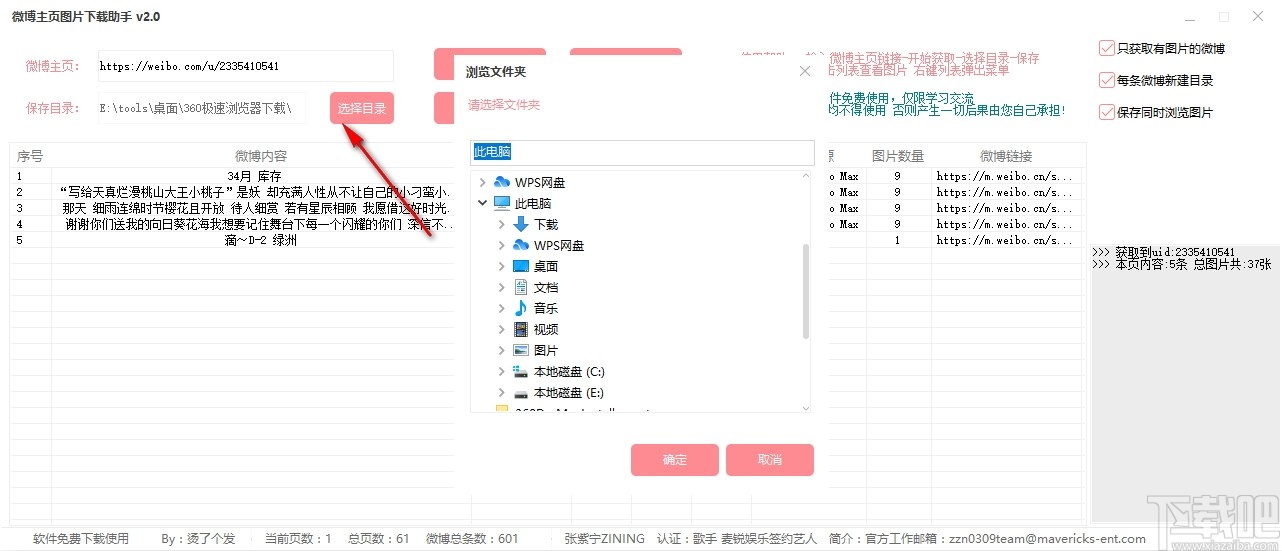Click the 音乐 note icon
Screen dimensions: 1282x551
coord(520,308)
